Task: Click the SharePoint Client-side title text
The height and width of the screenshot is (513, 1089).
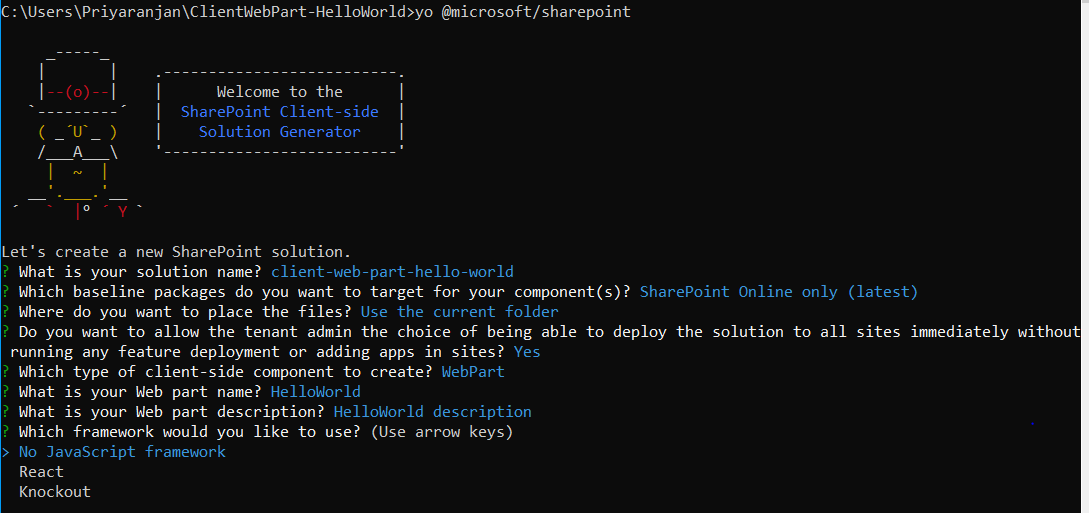Action: [280, 111]
